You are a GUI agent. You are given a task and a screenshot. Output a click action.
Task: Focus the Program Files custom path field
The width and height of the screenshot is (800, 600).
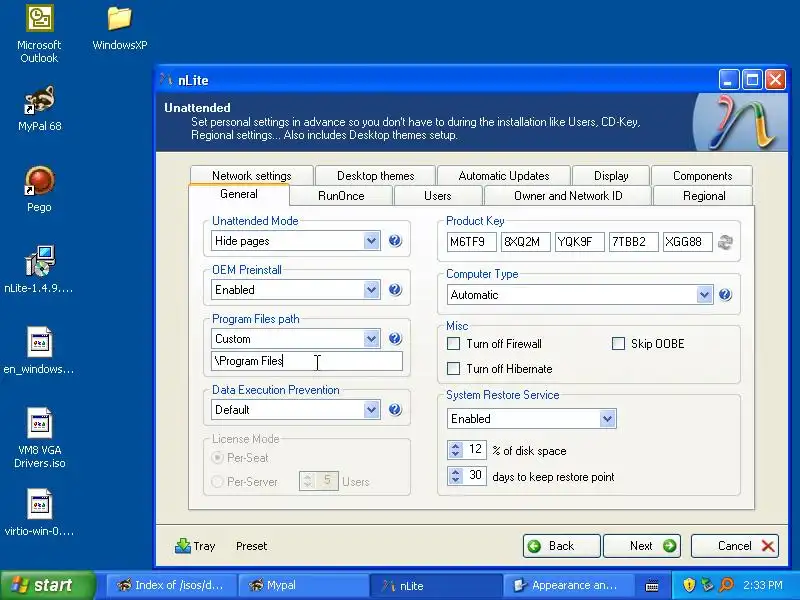point(307,361)
